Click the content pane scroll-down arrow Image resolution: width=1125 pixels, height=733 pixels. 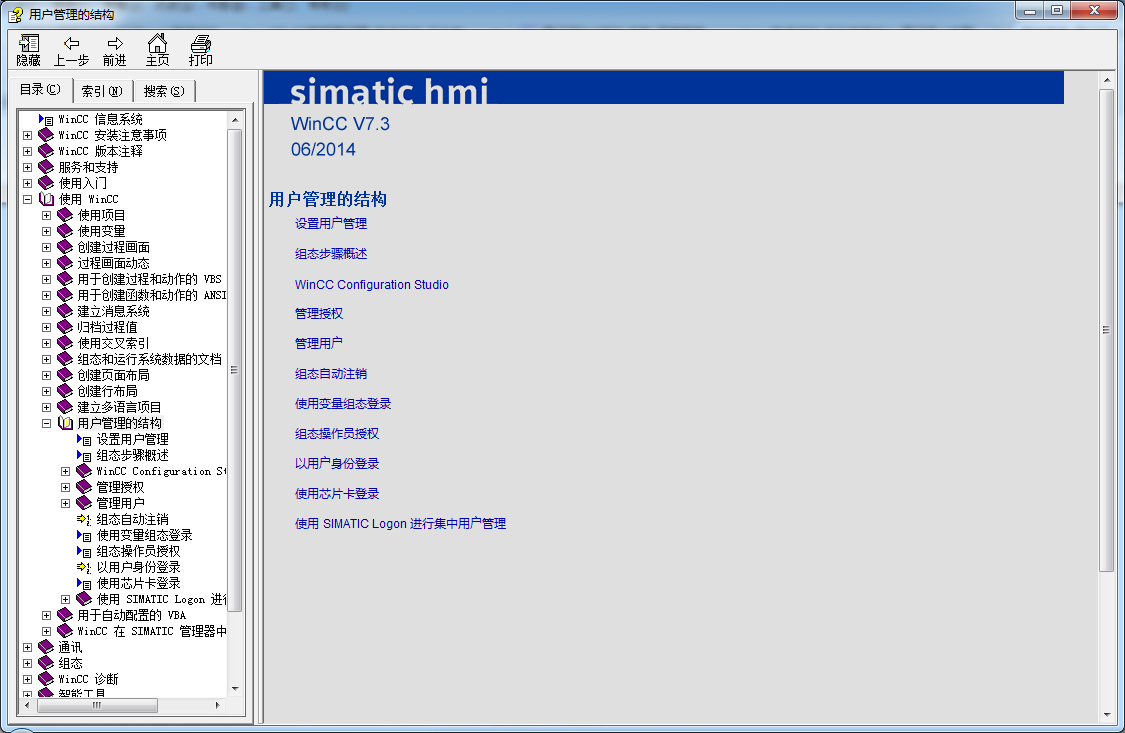pyautogui.click(x=1106, y=715)
